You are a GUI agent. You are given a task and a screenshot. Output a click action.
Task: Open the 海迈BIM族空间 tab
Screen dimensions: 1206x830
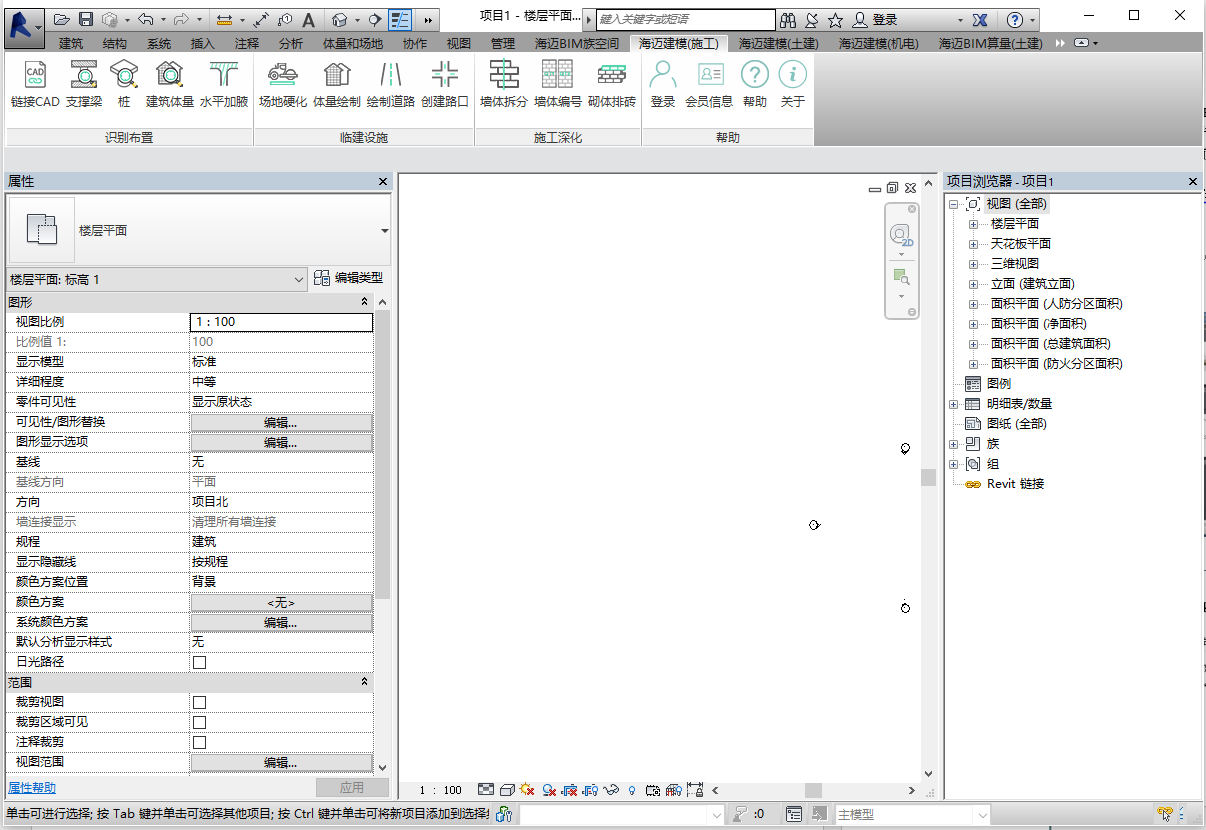click(577, 43)
